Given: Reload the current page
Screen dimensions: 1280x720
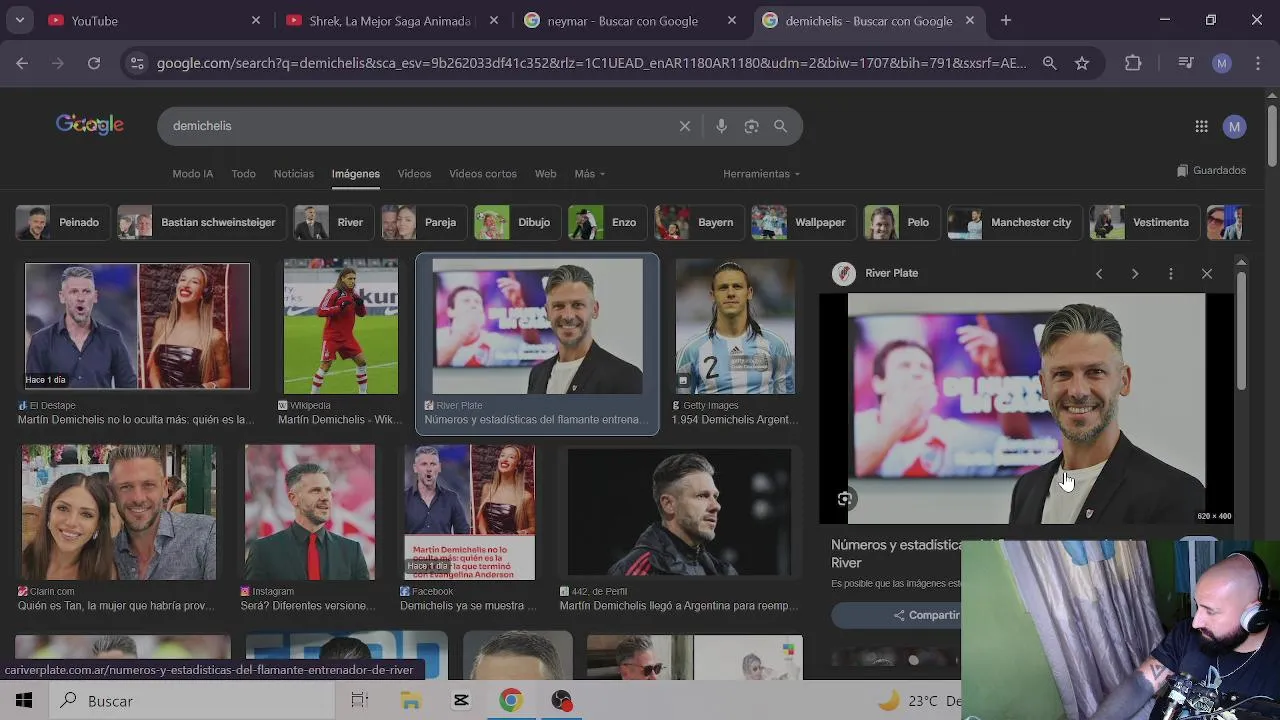Looking at the screenshot, I should coord(94,63).
